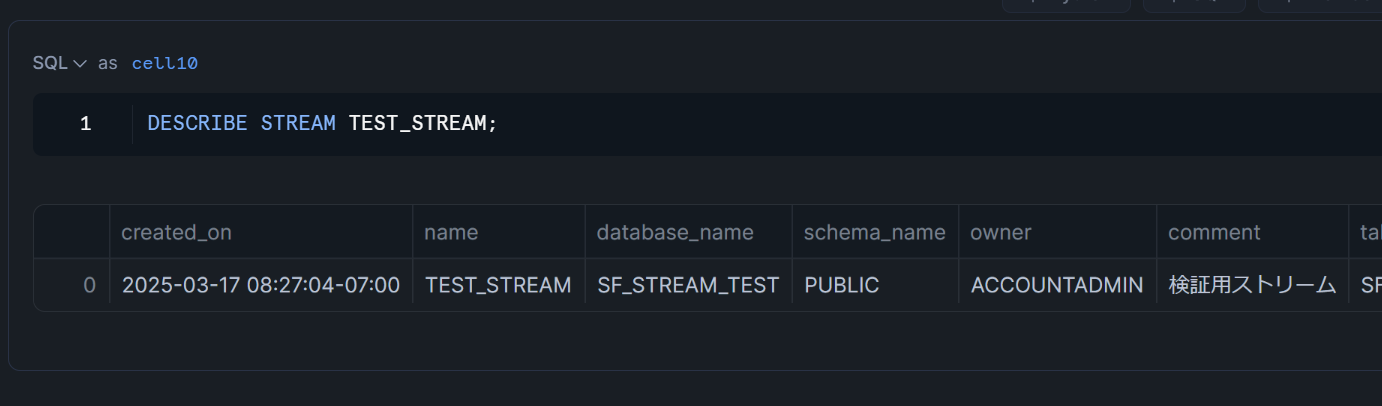Select the TEST_STREAM cell in the results table
The height and width of the screenshot is (406, 1382).
click(x=498, y=285)
